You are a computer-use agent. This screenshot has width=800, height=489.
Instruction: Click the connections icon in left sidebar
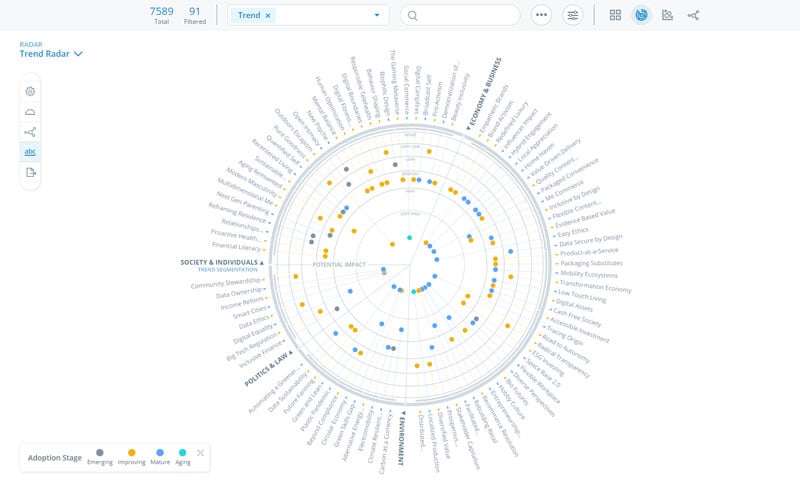(x=30, y=132)
